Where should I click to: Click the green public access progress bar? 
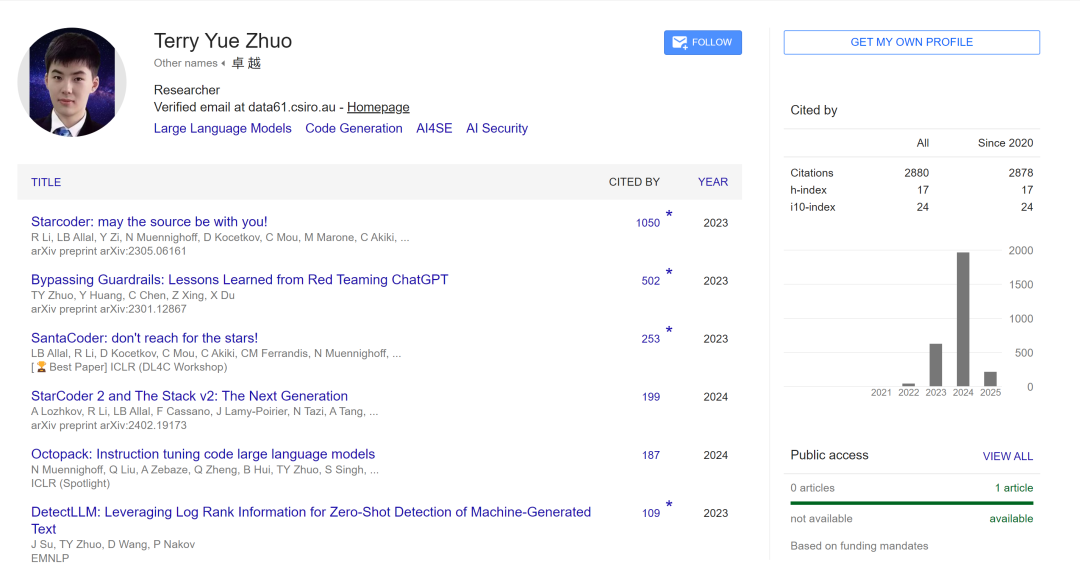pos(911,503)
